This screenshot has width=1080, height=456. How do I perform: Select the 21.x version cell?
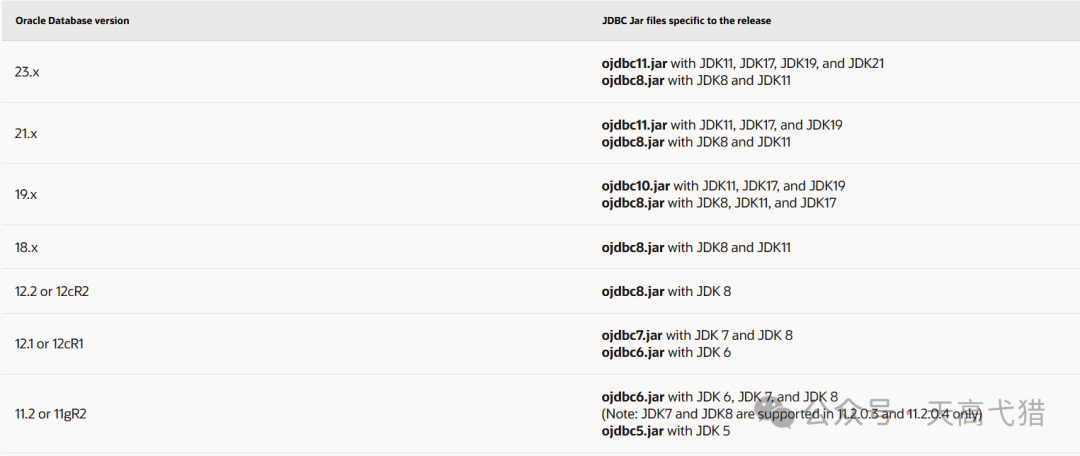tap(27, 133)
